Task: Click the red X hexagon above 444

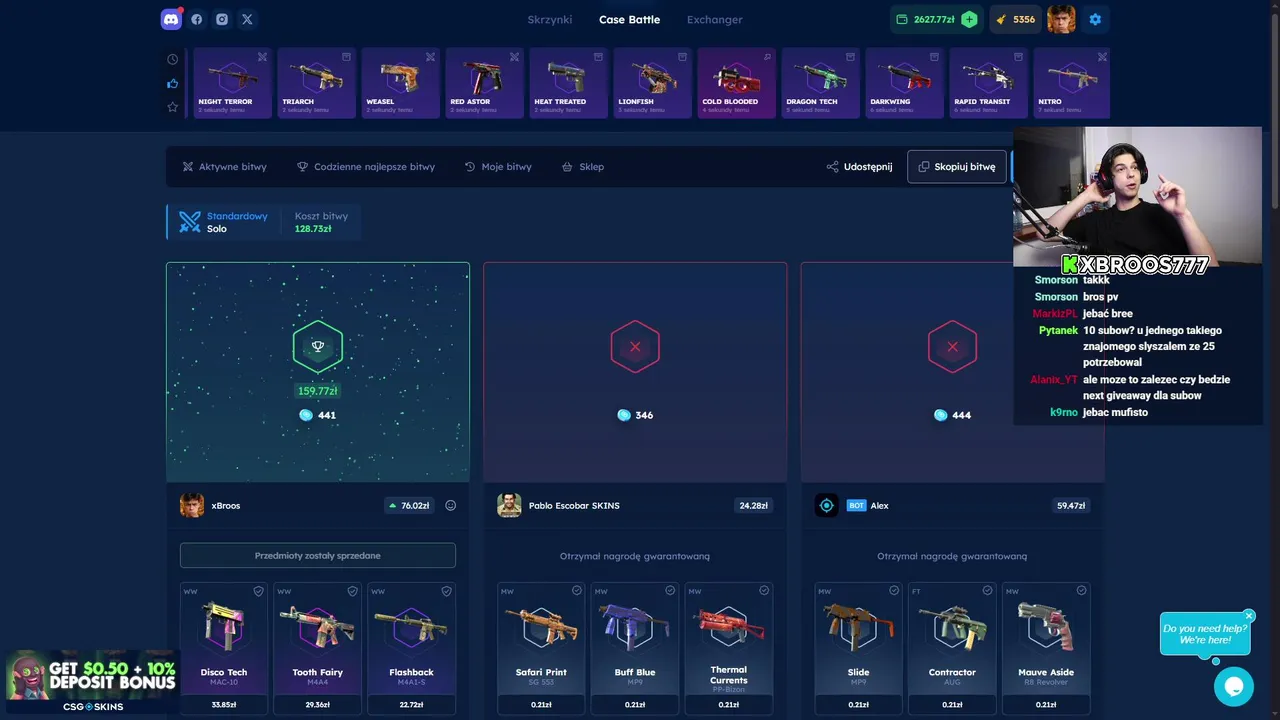Action: point(952,347)
